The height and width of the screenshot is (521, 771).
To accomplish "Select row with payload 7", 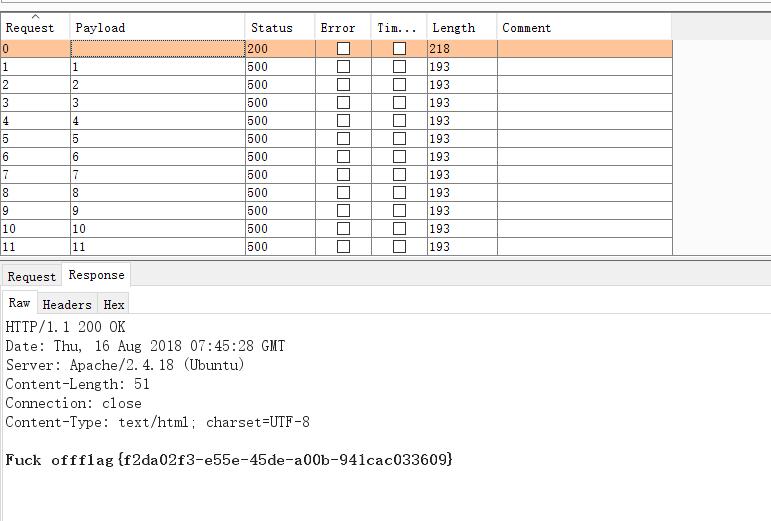I will coord(150,175).
